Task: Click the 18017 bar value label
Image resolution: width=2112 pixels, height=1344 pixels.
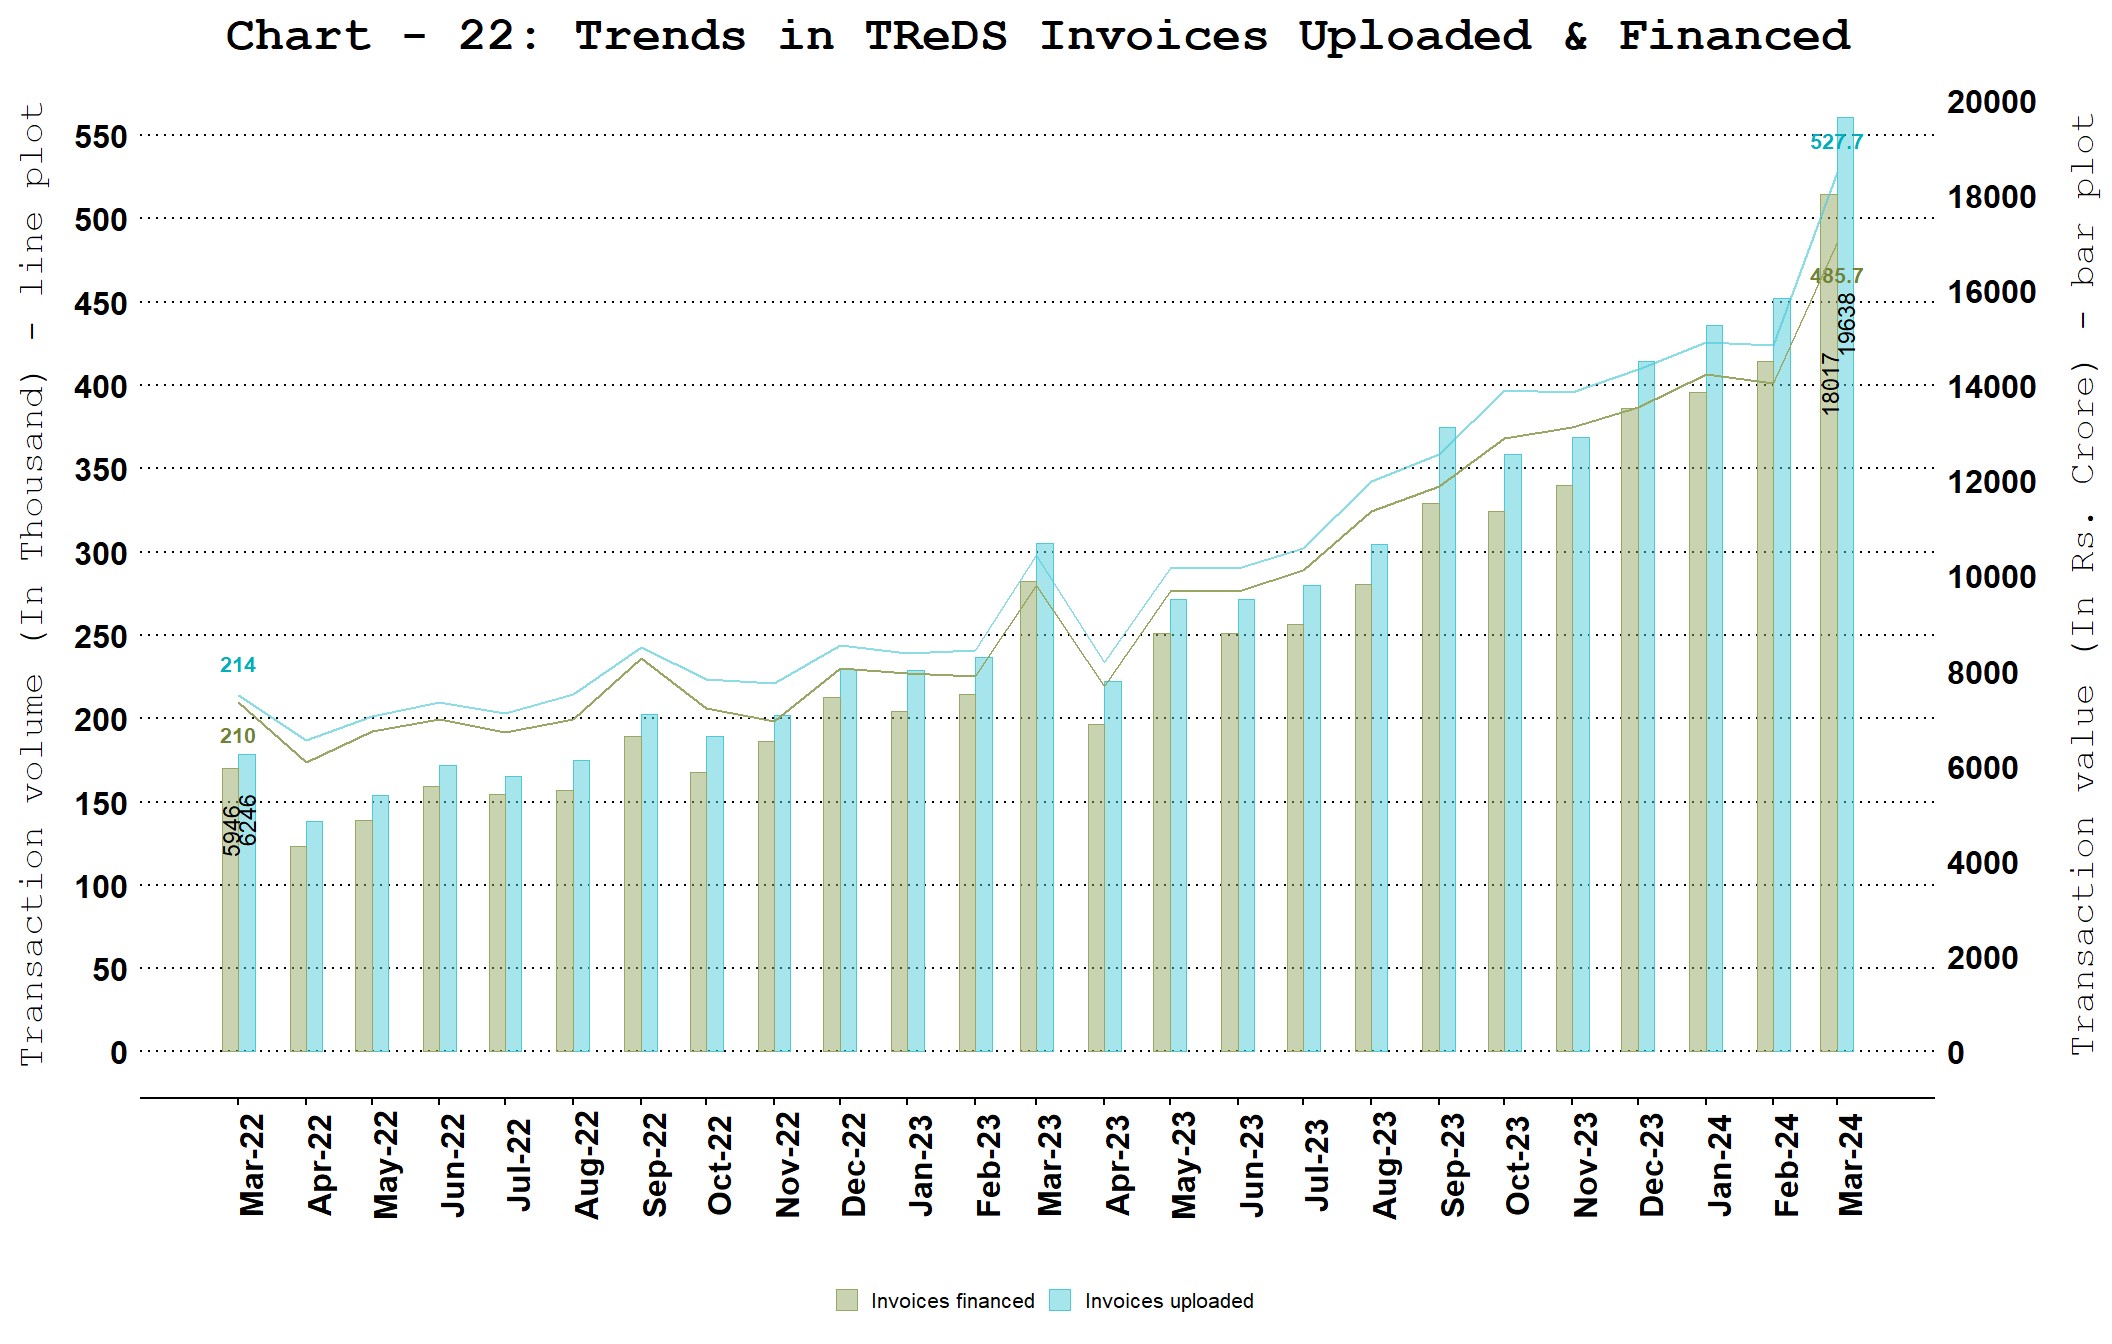Action: [1830, 383]
